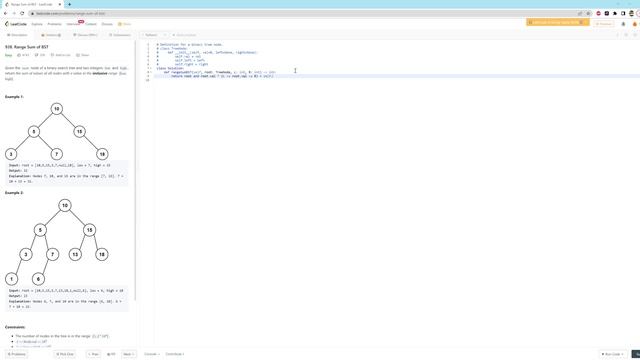Click the LeetCode logo
640x360 pixels.
point(16,24)
